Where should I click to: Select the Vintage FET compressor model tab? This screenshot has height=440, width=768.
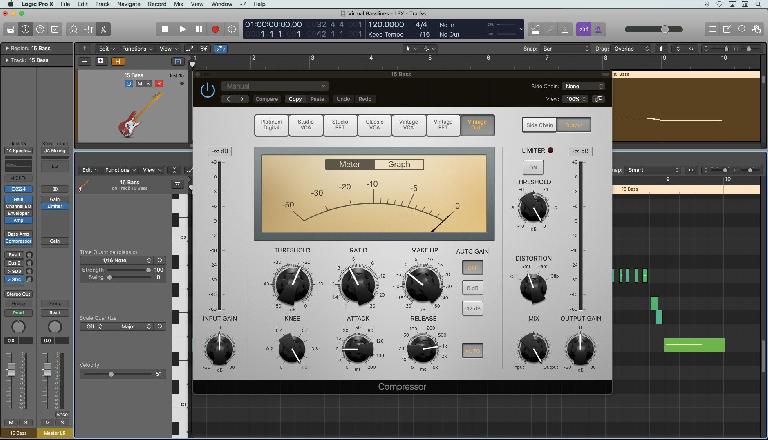pyautogui.click(x=443, y=125)
